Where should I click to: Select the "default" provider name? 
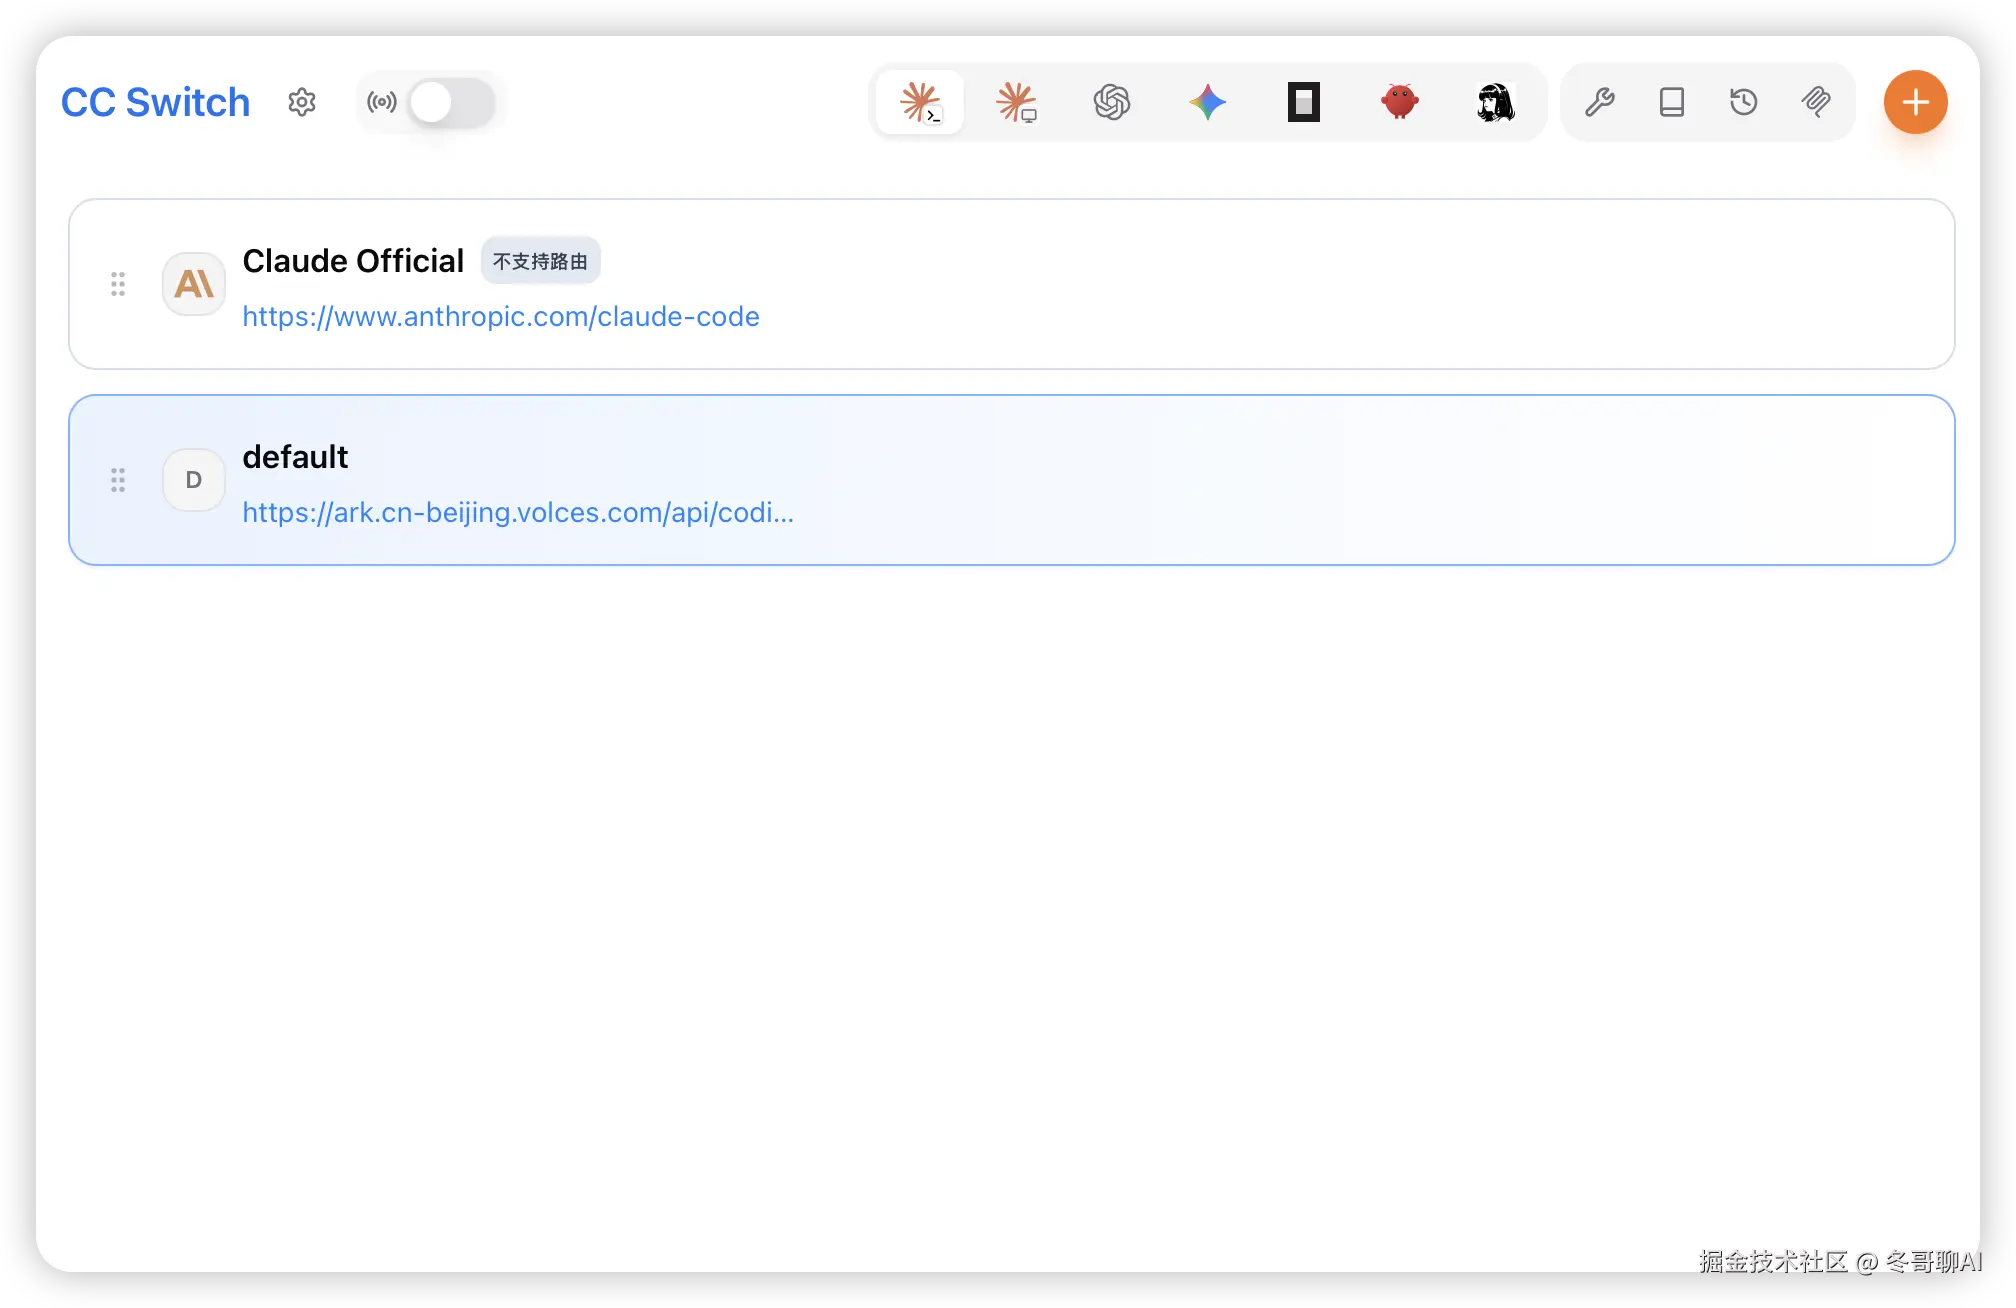click(x=295, y=457)
